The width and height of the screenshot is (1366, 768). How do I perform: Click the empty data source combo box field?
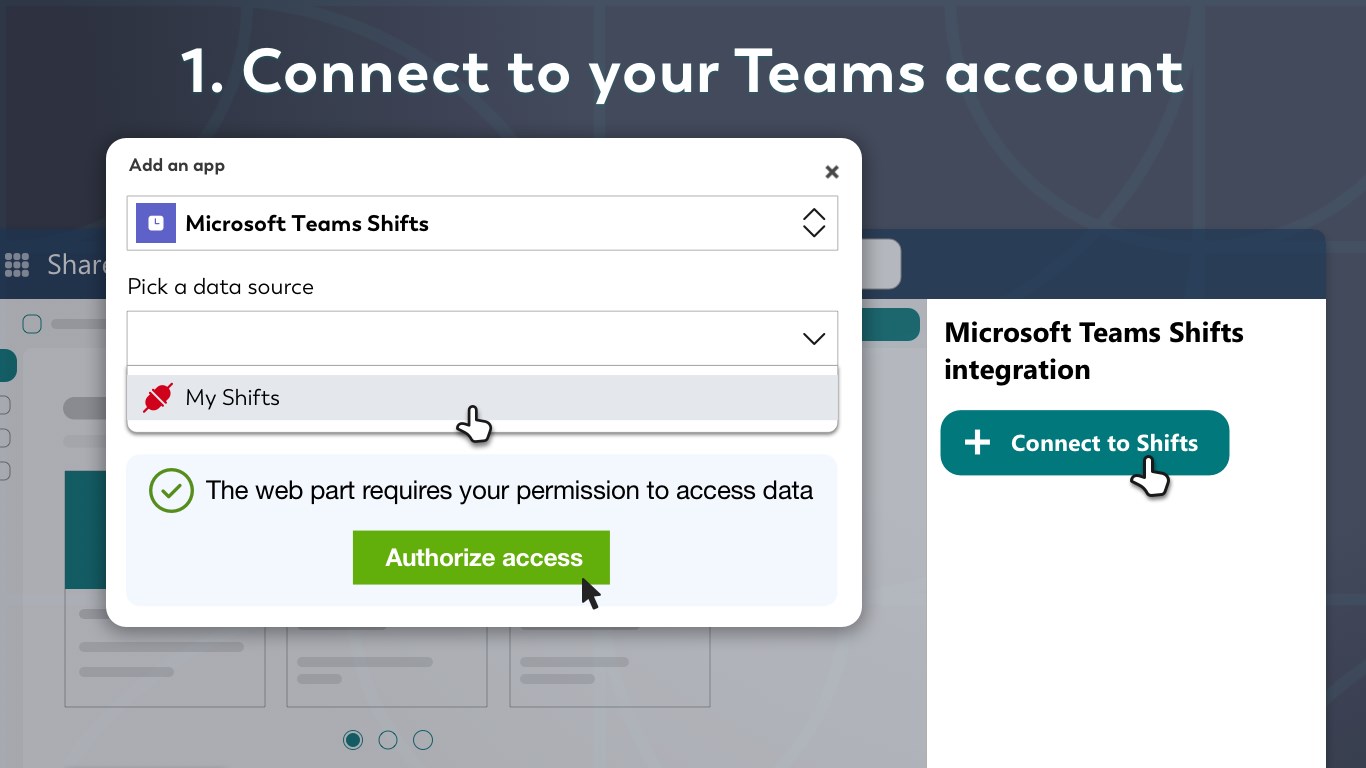point(460,339)
